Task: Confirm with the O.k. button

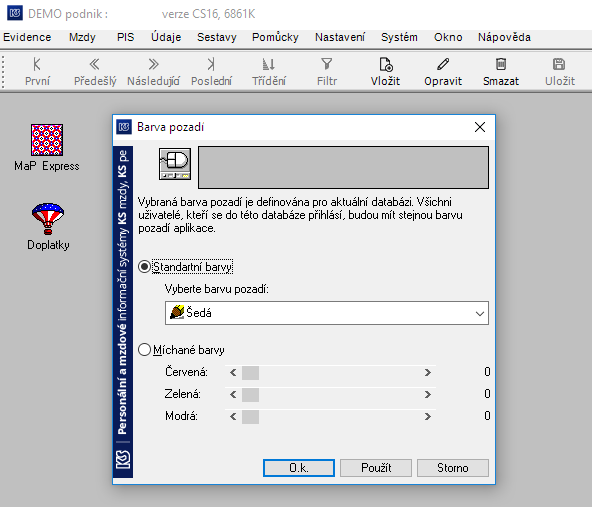Action: (x=299, y=468)
